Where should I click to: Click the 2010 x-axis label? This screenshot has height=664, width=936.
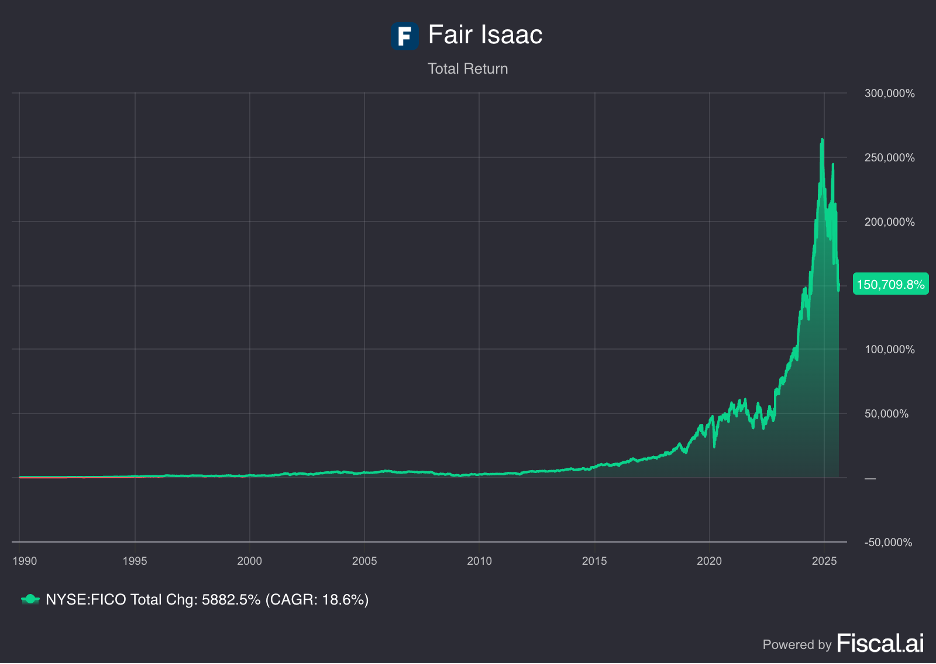pyautogui.click(x=479, y=561)
